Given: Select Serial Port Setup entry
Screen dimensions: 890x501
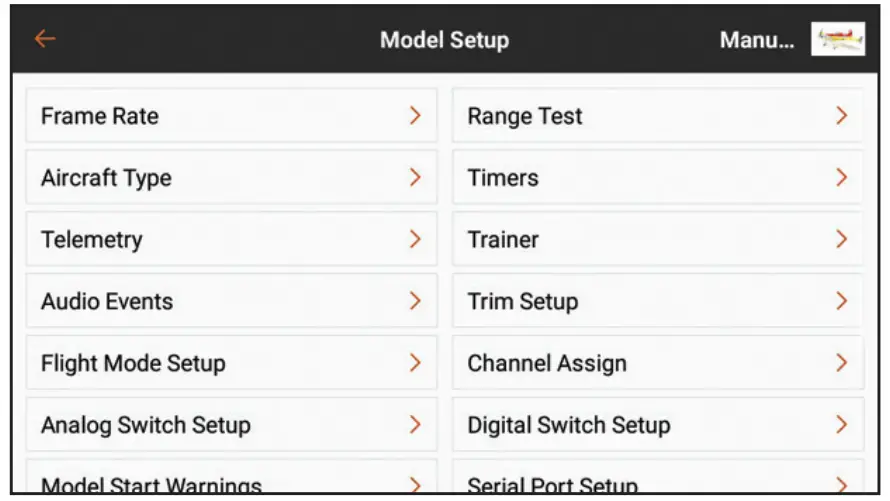Looking at the screenshot, I should tap(657, 484).
